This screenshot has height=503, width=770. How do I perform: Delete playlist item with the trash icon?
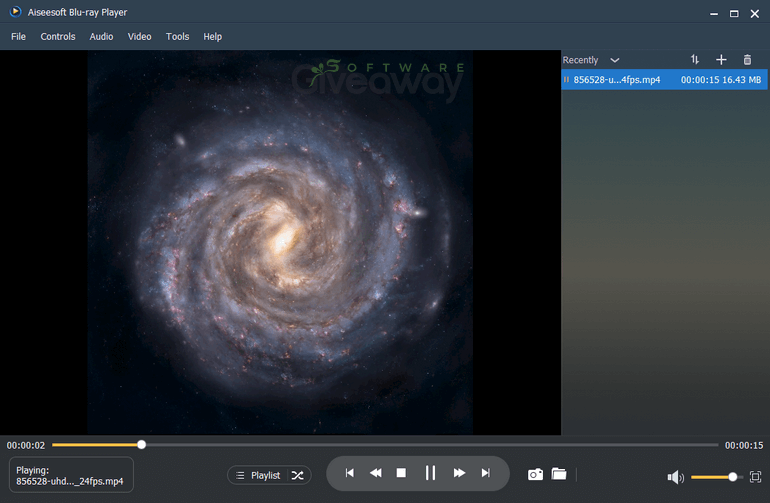click(x=747, y=59)
